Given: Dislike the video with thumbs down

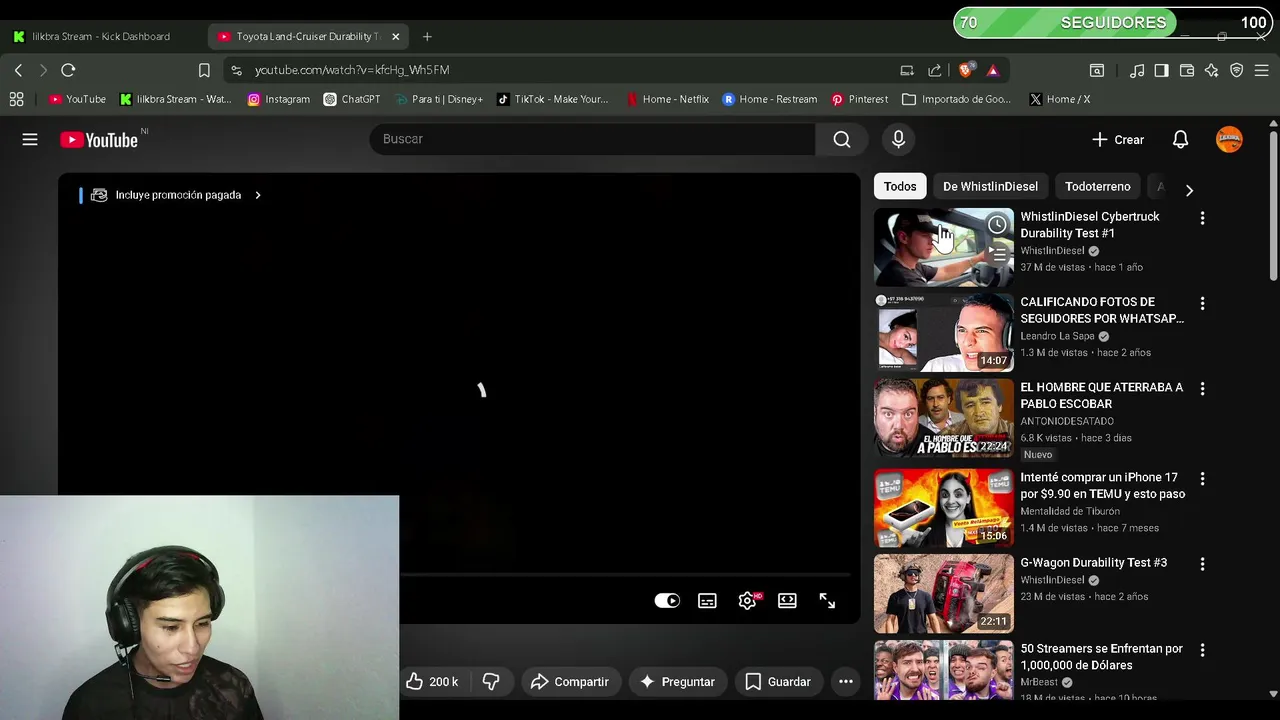Looking at the screenshot, I should coord(491,682).
